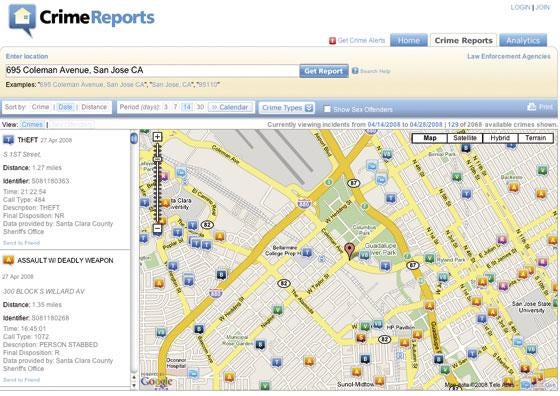560x396 pixels.
Task: Select the THEFT icon in the incident list
Action: tap(8, 140)
